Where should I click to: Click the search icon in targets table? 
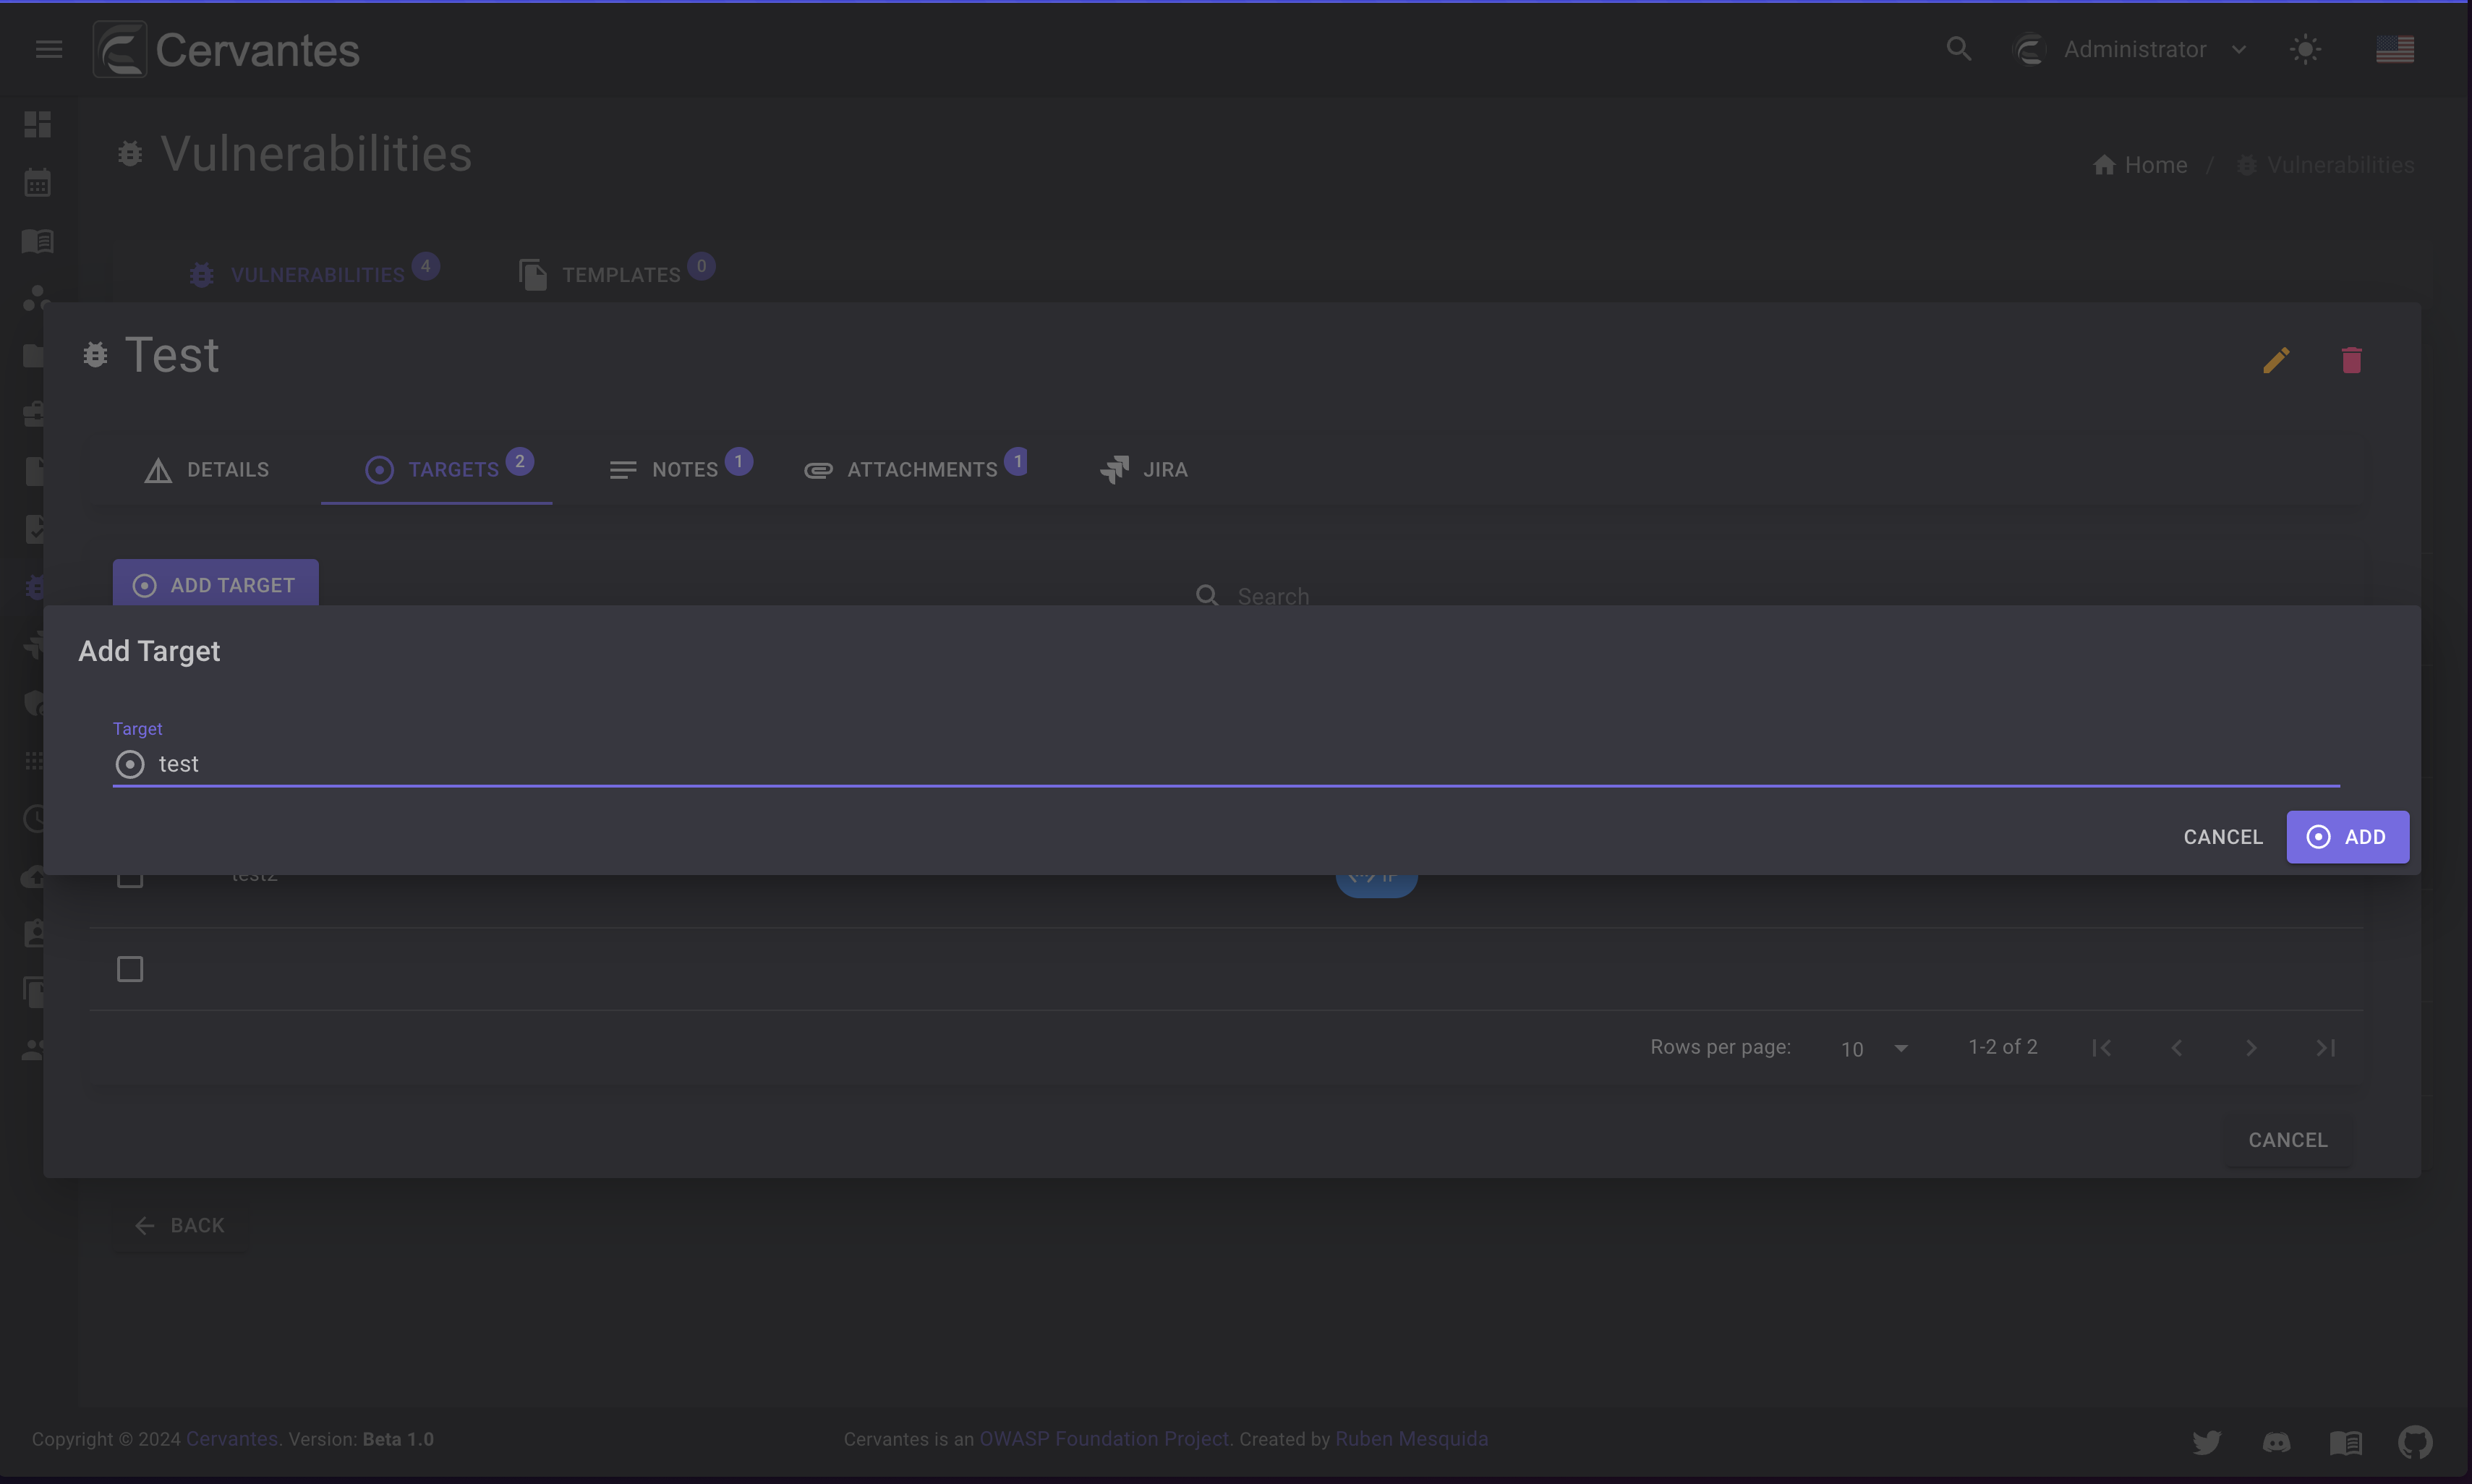point(1207,596)
